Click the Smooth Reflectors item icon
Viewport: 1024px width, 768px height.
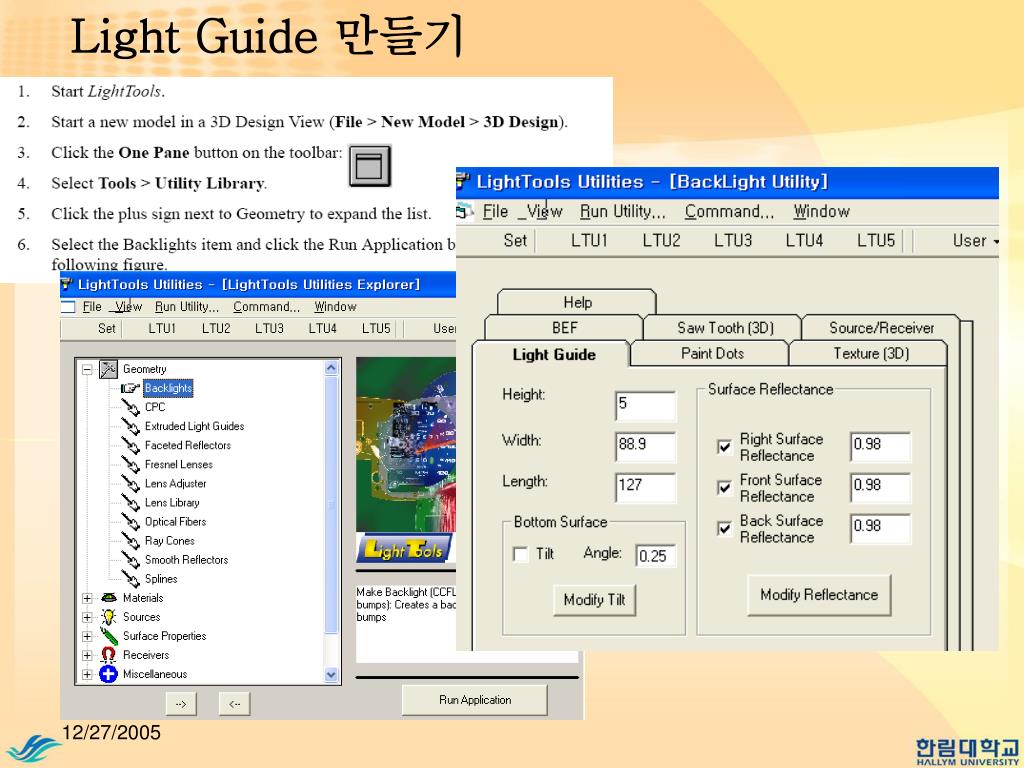(x=131, y=560)
